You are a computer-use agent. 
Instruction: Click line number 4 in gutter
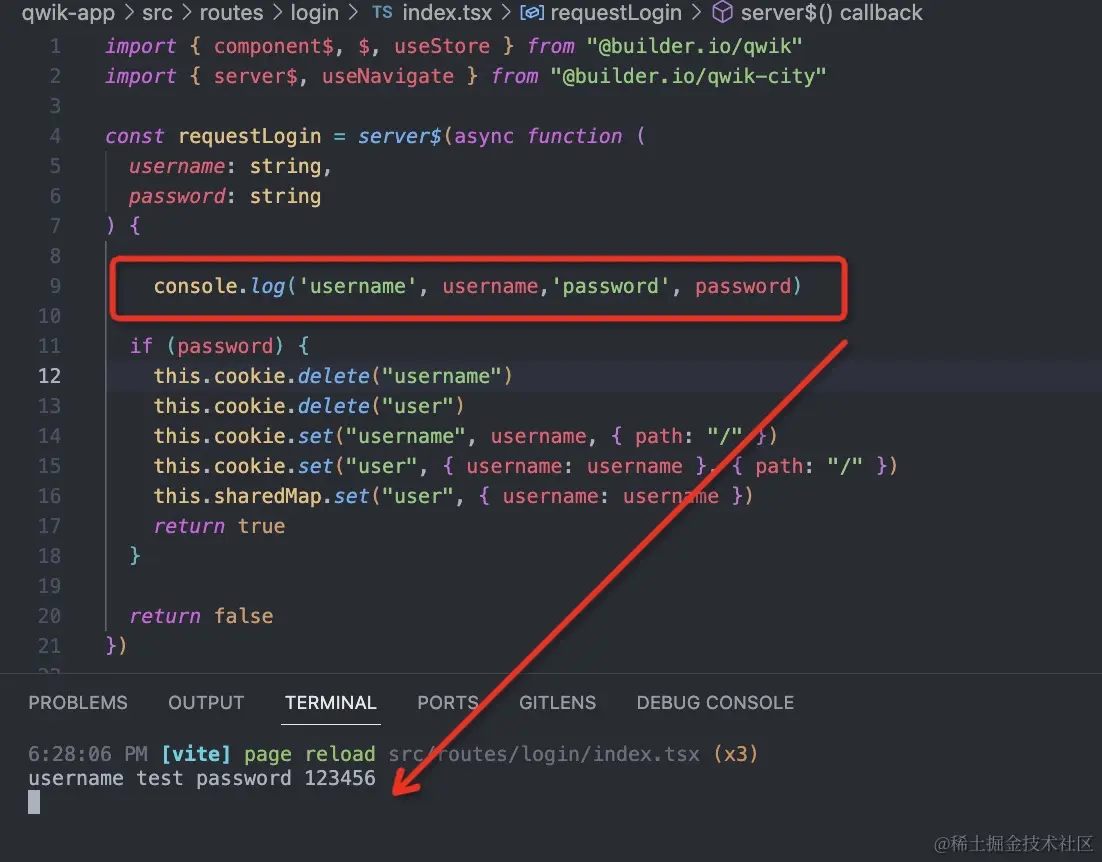(x=55, y=136)
